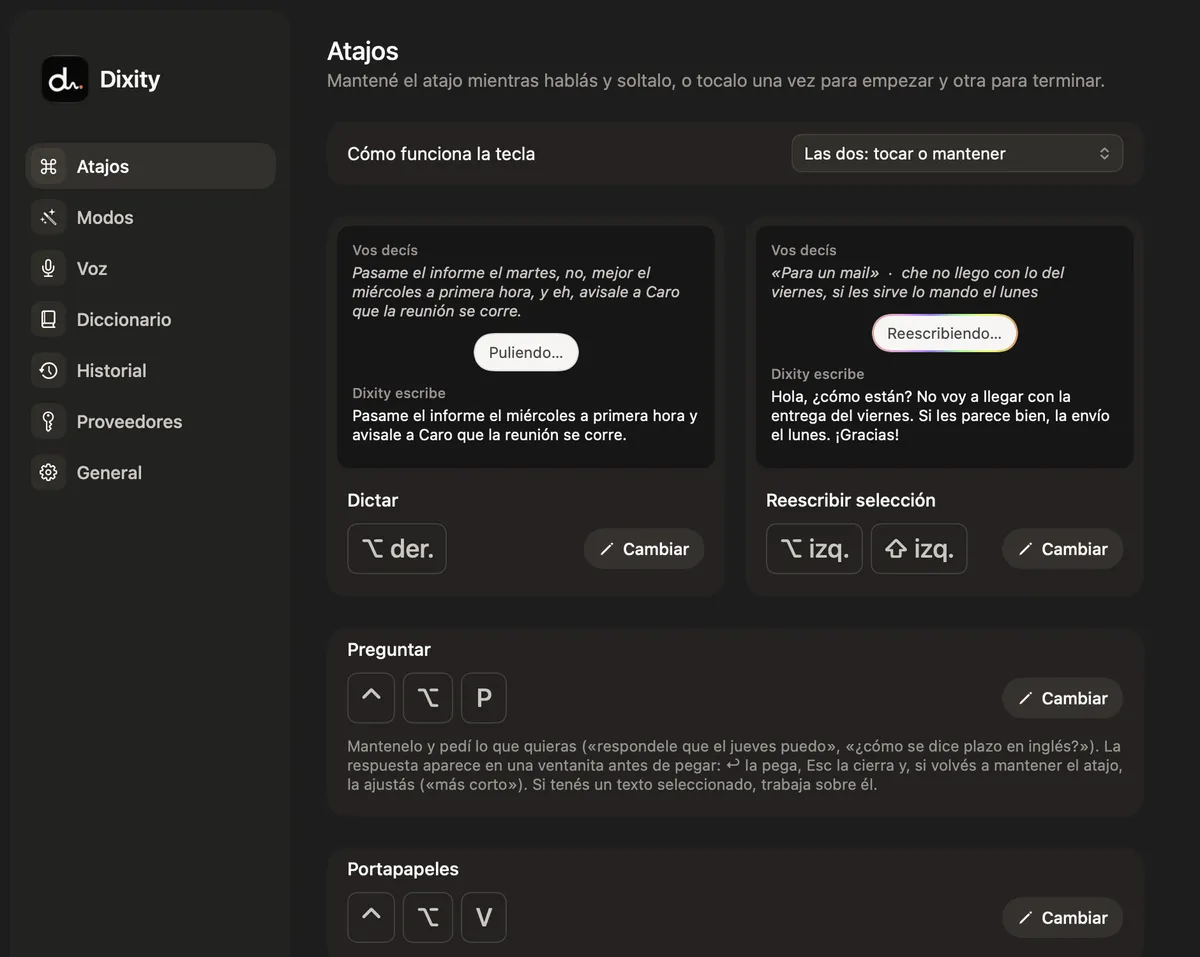Click the General gear icon
Viewport: 1200px width, 957px height.
48,473
